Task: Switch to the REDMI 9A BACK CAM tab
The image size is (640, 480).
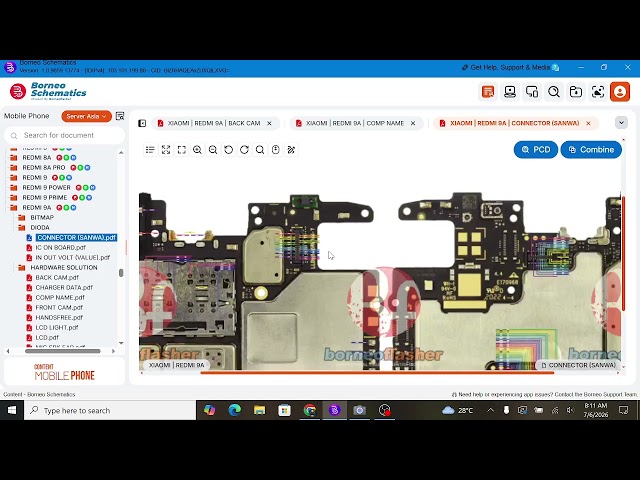Action: pyautogui.click(x=214, y=123)
